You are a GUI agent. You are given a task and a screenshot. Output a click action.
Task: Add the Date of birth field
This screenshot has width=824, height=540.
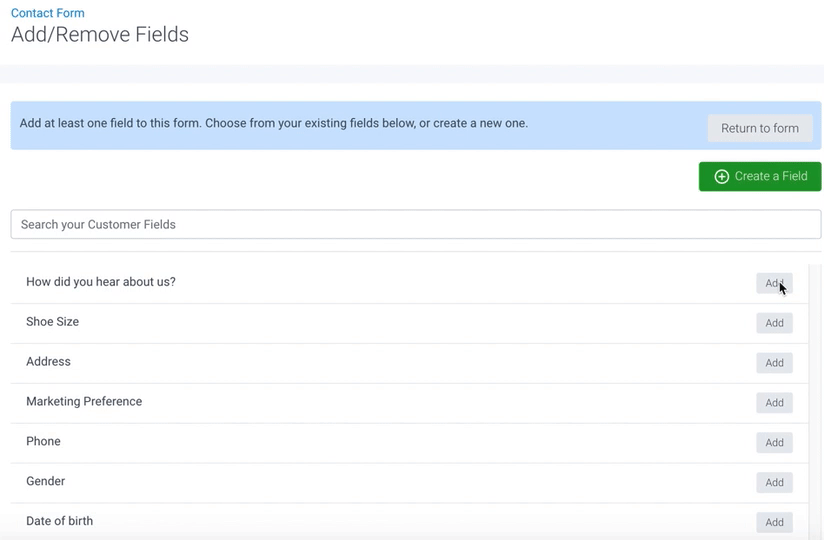774,522
